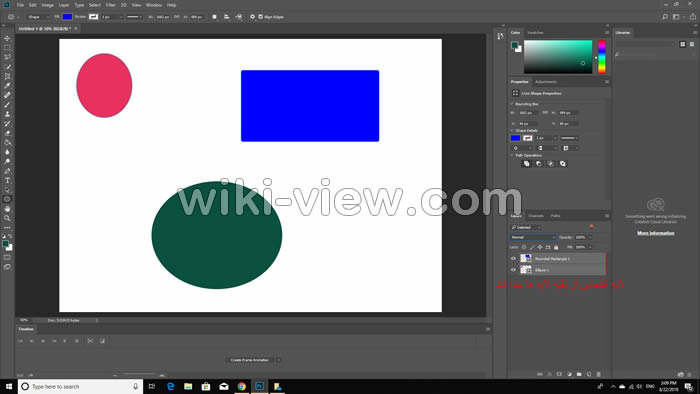700x394 pixels.
Task: Open the Shape tool mode dropdown
Action: [x=38, y=17]
